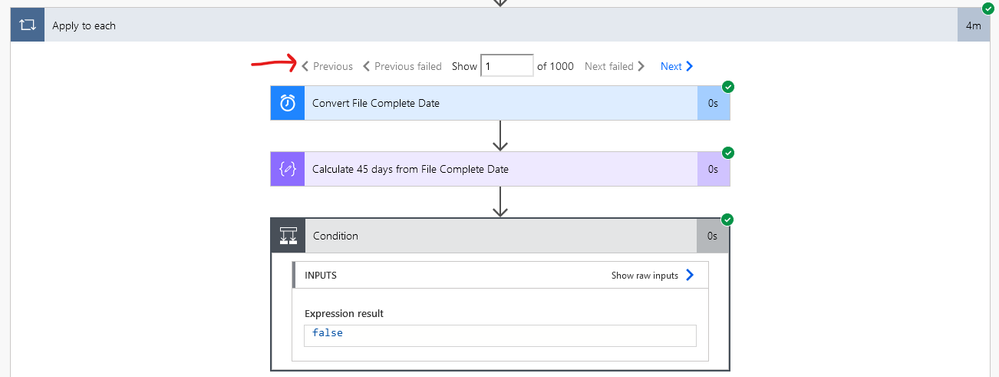Click the green success check on Calculate 45 days
This screenshot has width=999, height=377.
click(x=728, y=153)
